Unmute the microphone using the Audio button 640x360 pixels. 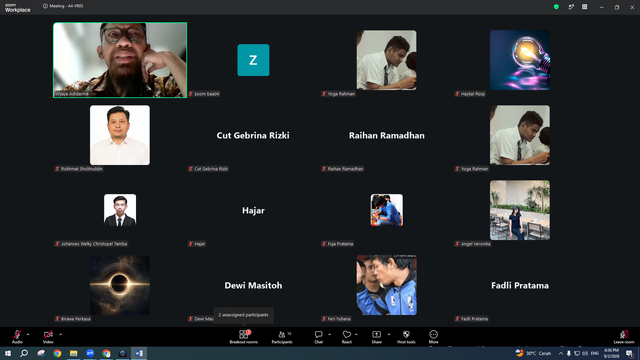17,337
